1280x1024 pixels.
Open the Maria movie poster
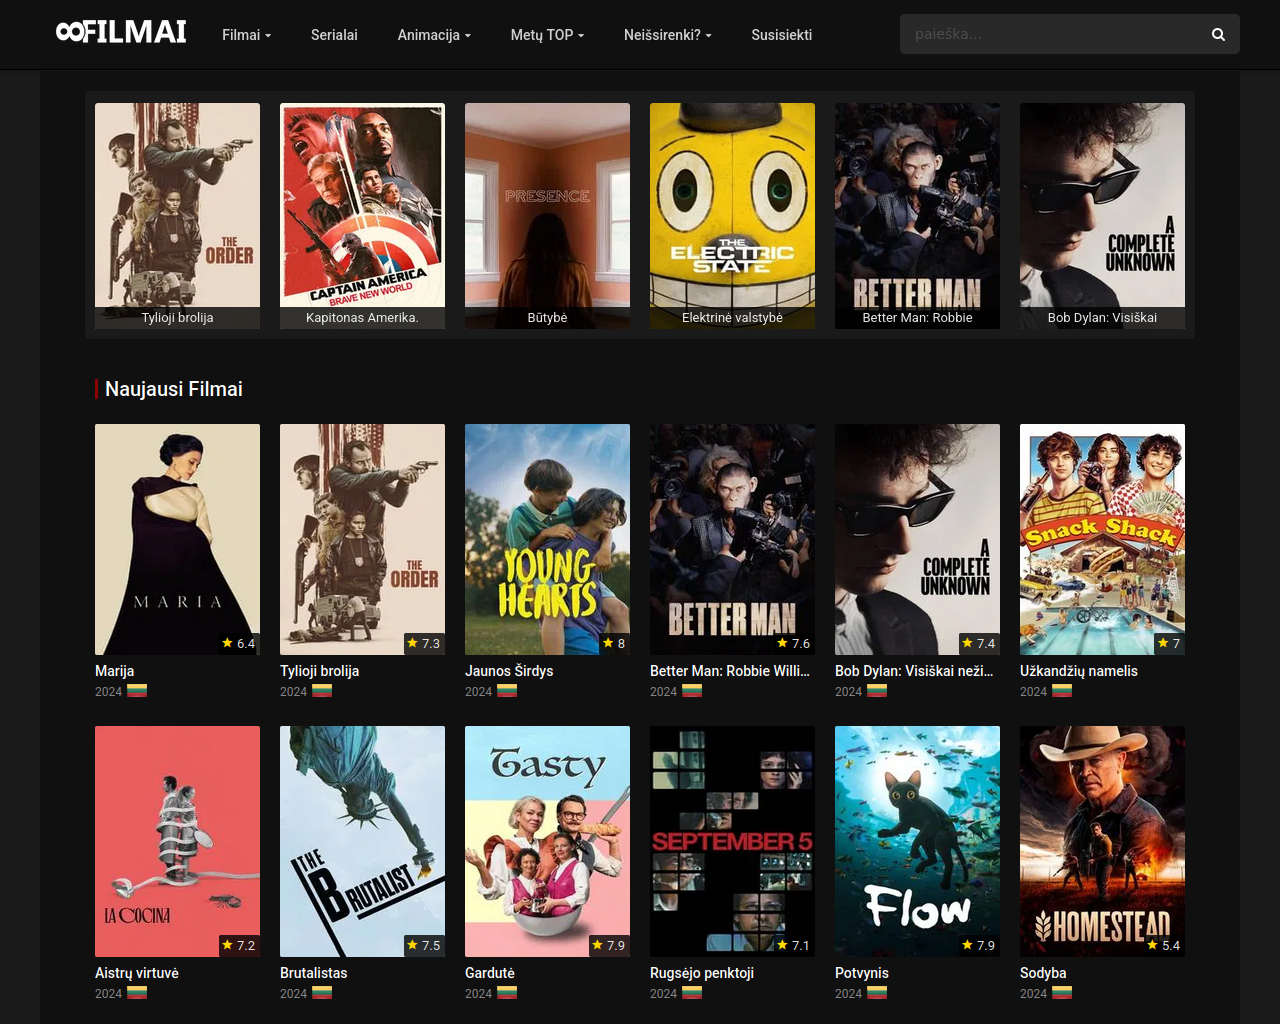(x=177, y=539)
